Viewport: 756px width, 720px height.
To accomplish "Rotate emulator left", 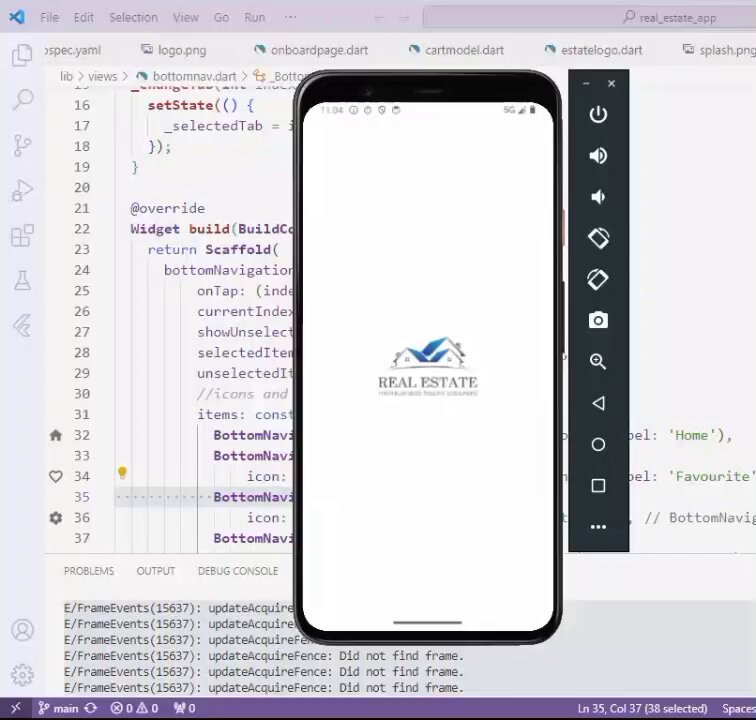I will 598,238.
